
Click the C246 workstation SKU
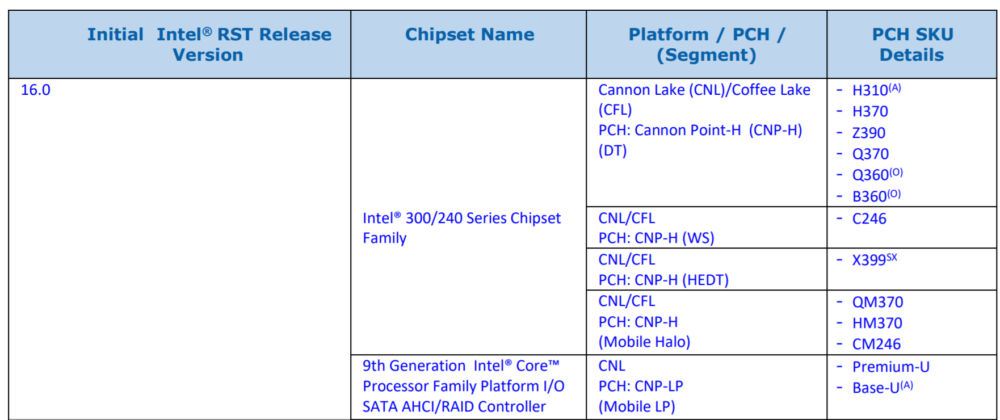tap(868, 218)
